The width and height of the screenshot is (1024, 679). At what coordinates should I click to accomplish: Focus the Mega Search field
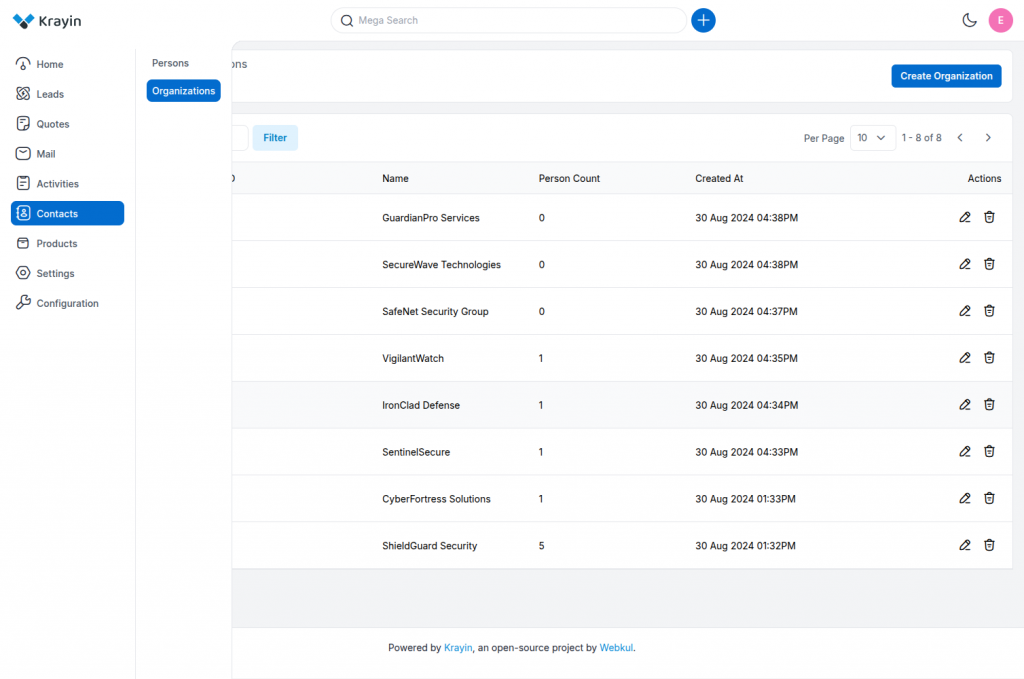point(509,20)
